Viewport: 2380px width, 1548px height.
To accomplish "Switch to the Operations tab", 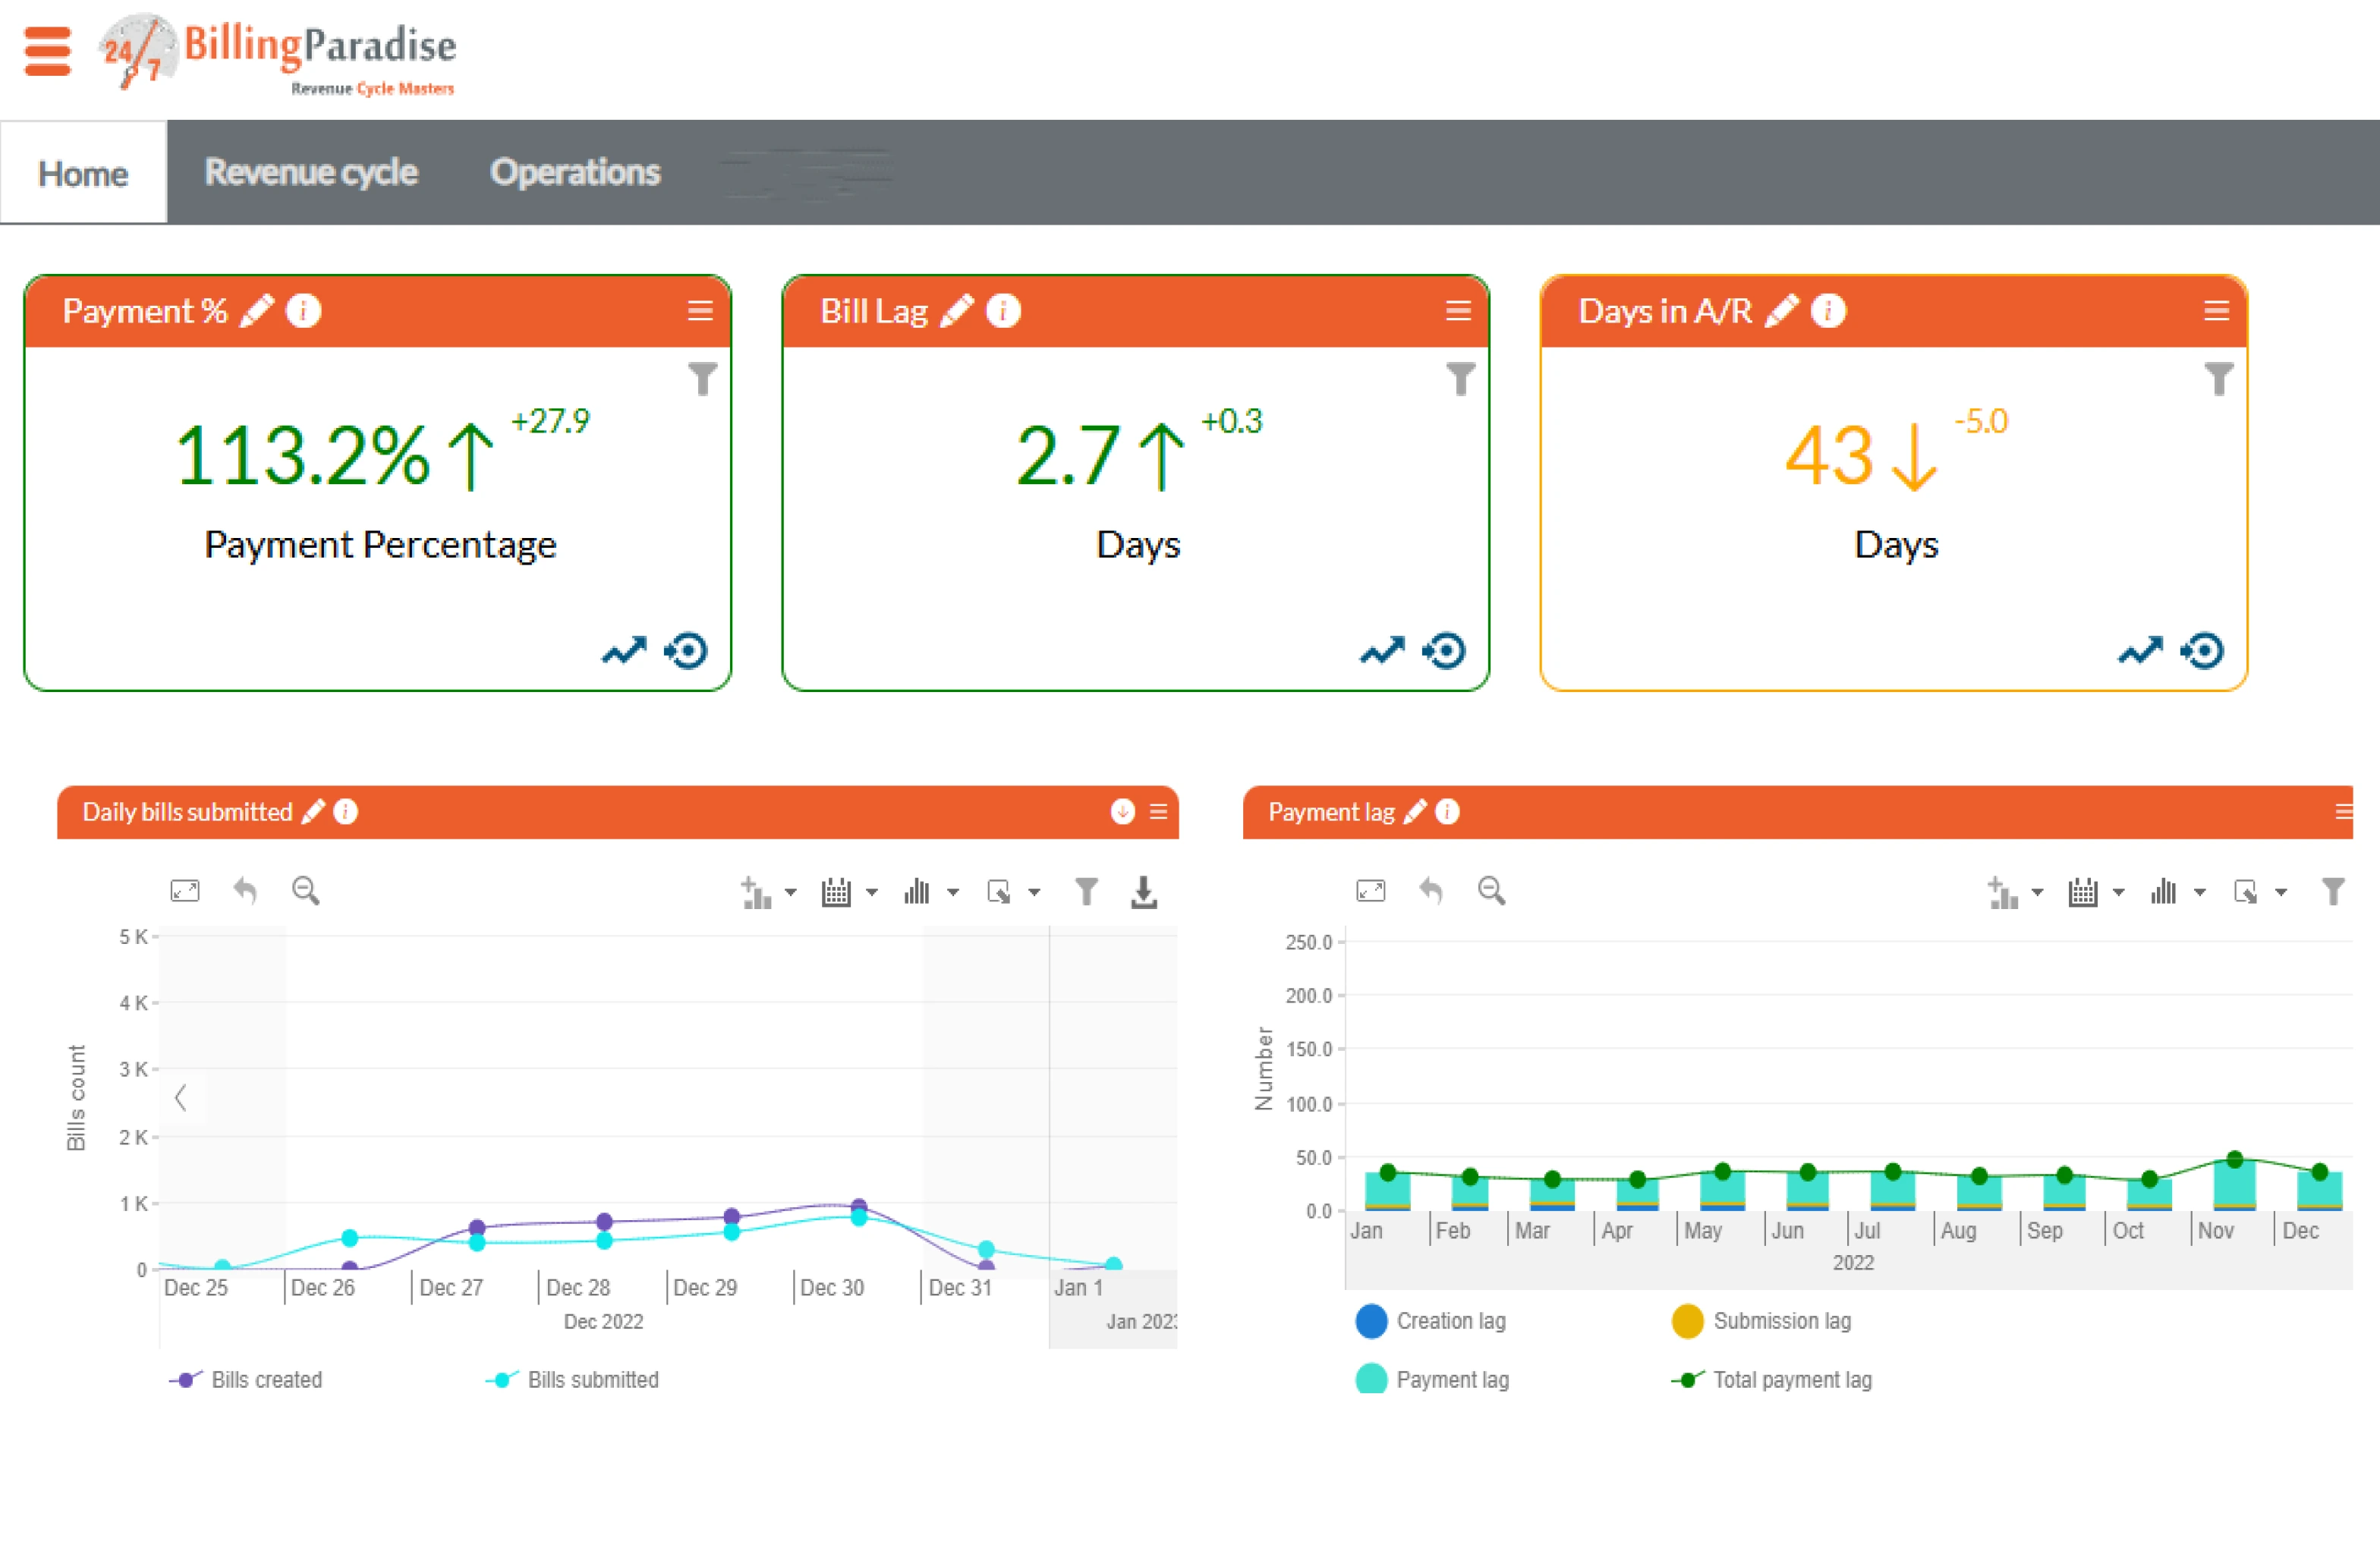I will [575, 173].
